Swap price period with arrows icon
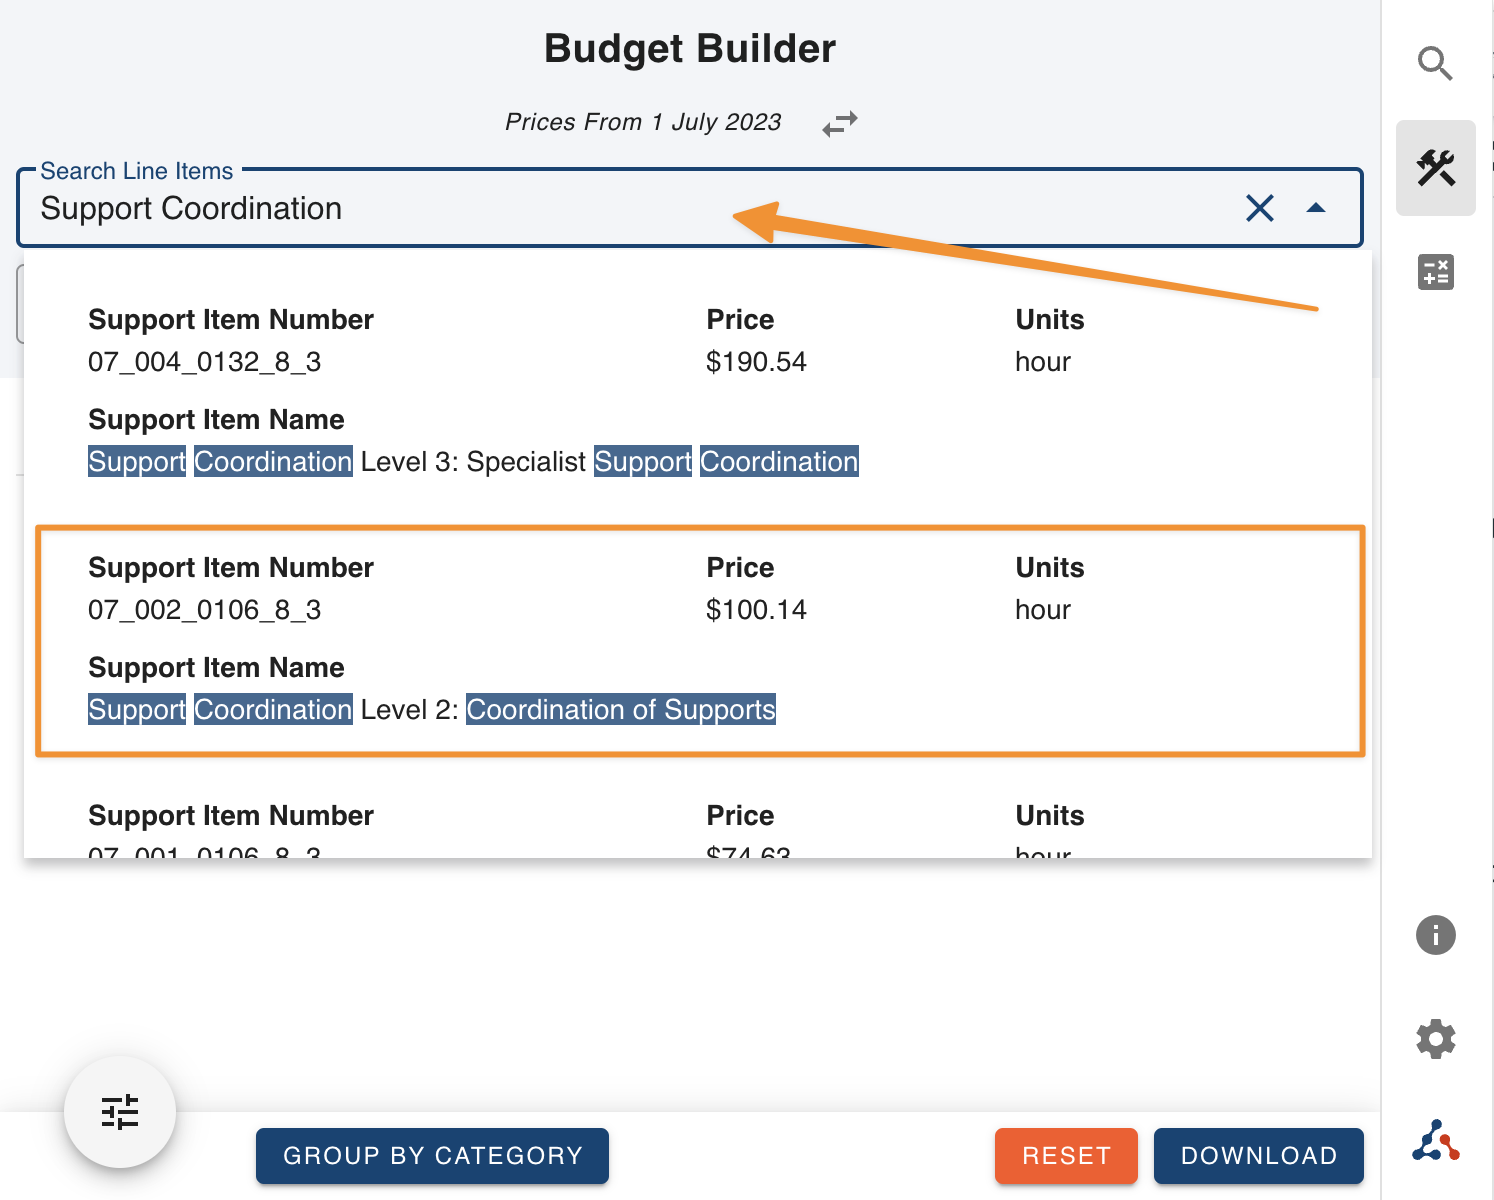 coord(839,124)
